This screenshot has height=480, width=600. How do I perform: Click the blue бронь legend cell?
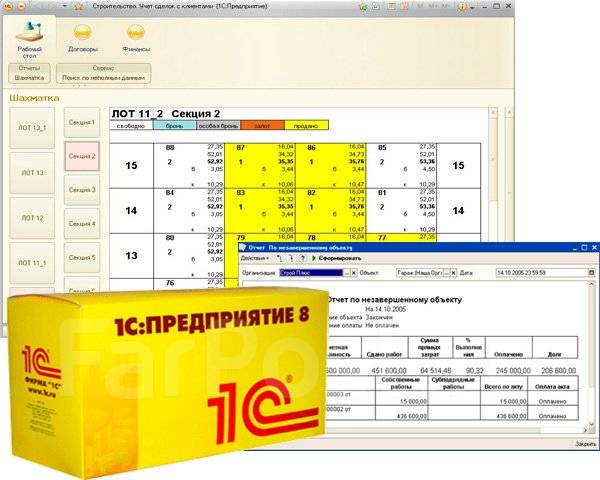(175, 126)
